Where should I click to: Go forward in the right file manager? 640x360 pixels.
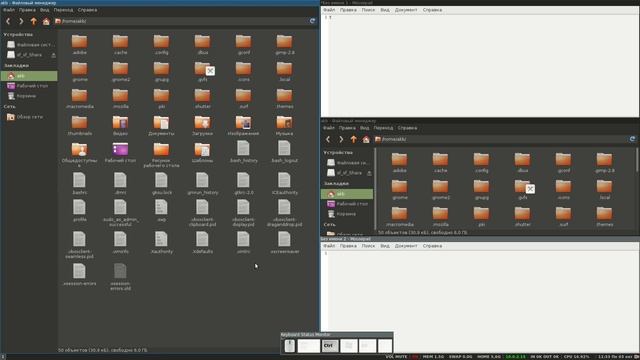pyautogui.click(x=341, y=139)
